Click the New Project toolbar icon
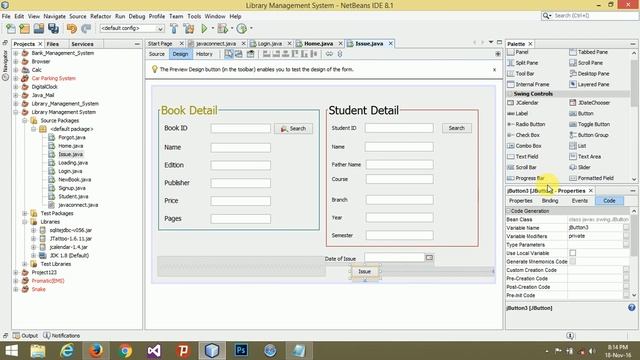Viewport: 640px width, 360px height. click(x=24, y=29)
